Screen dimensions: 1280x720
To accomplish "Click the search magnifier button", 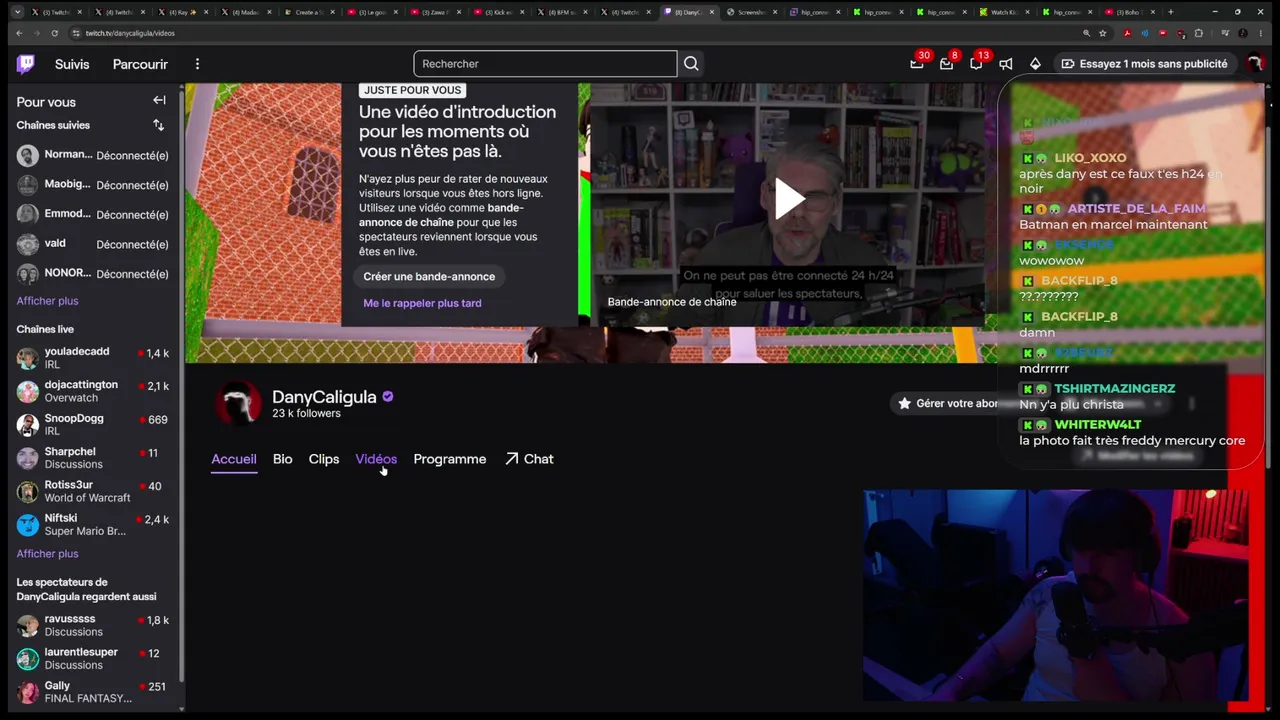I will pos(691,64).
